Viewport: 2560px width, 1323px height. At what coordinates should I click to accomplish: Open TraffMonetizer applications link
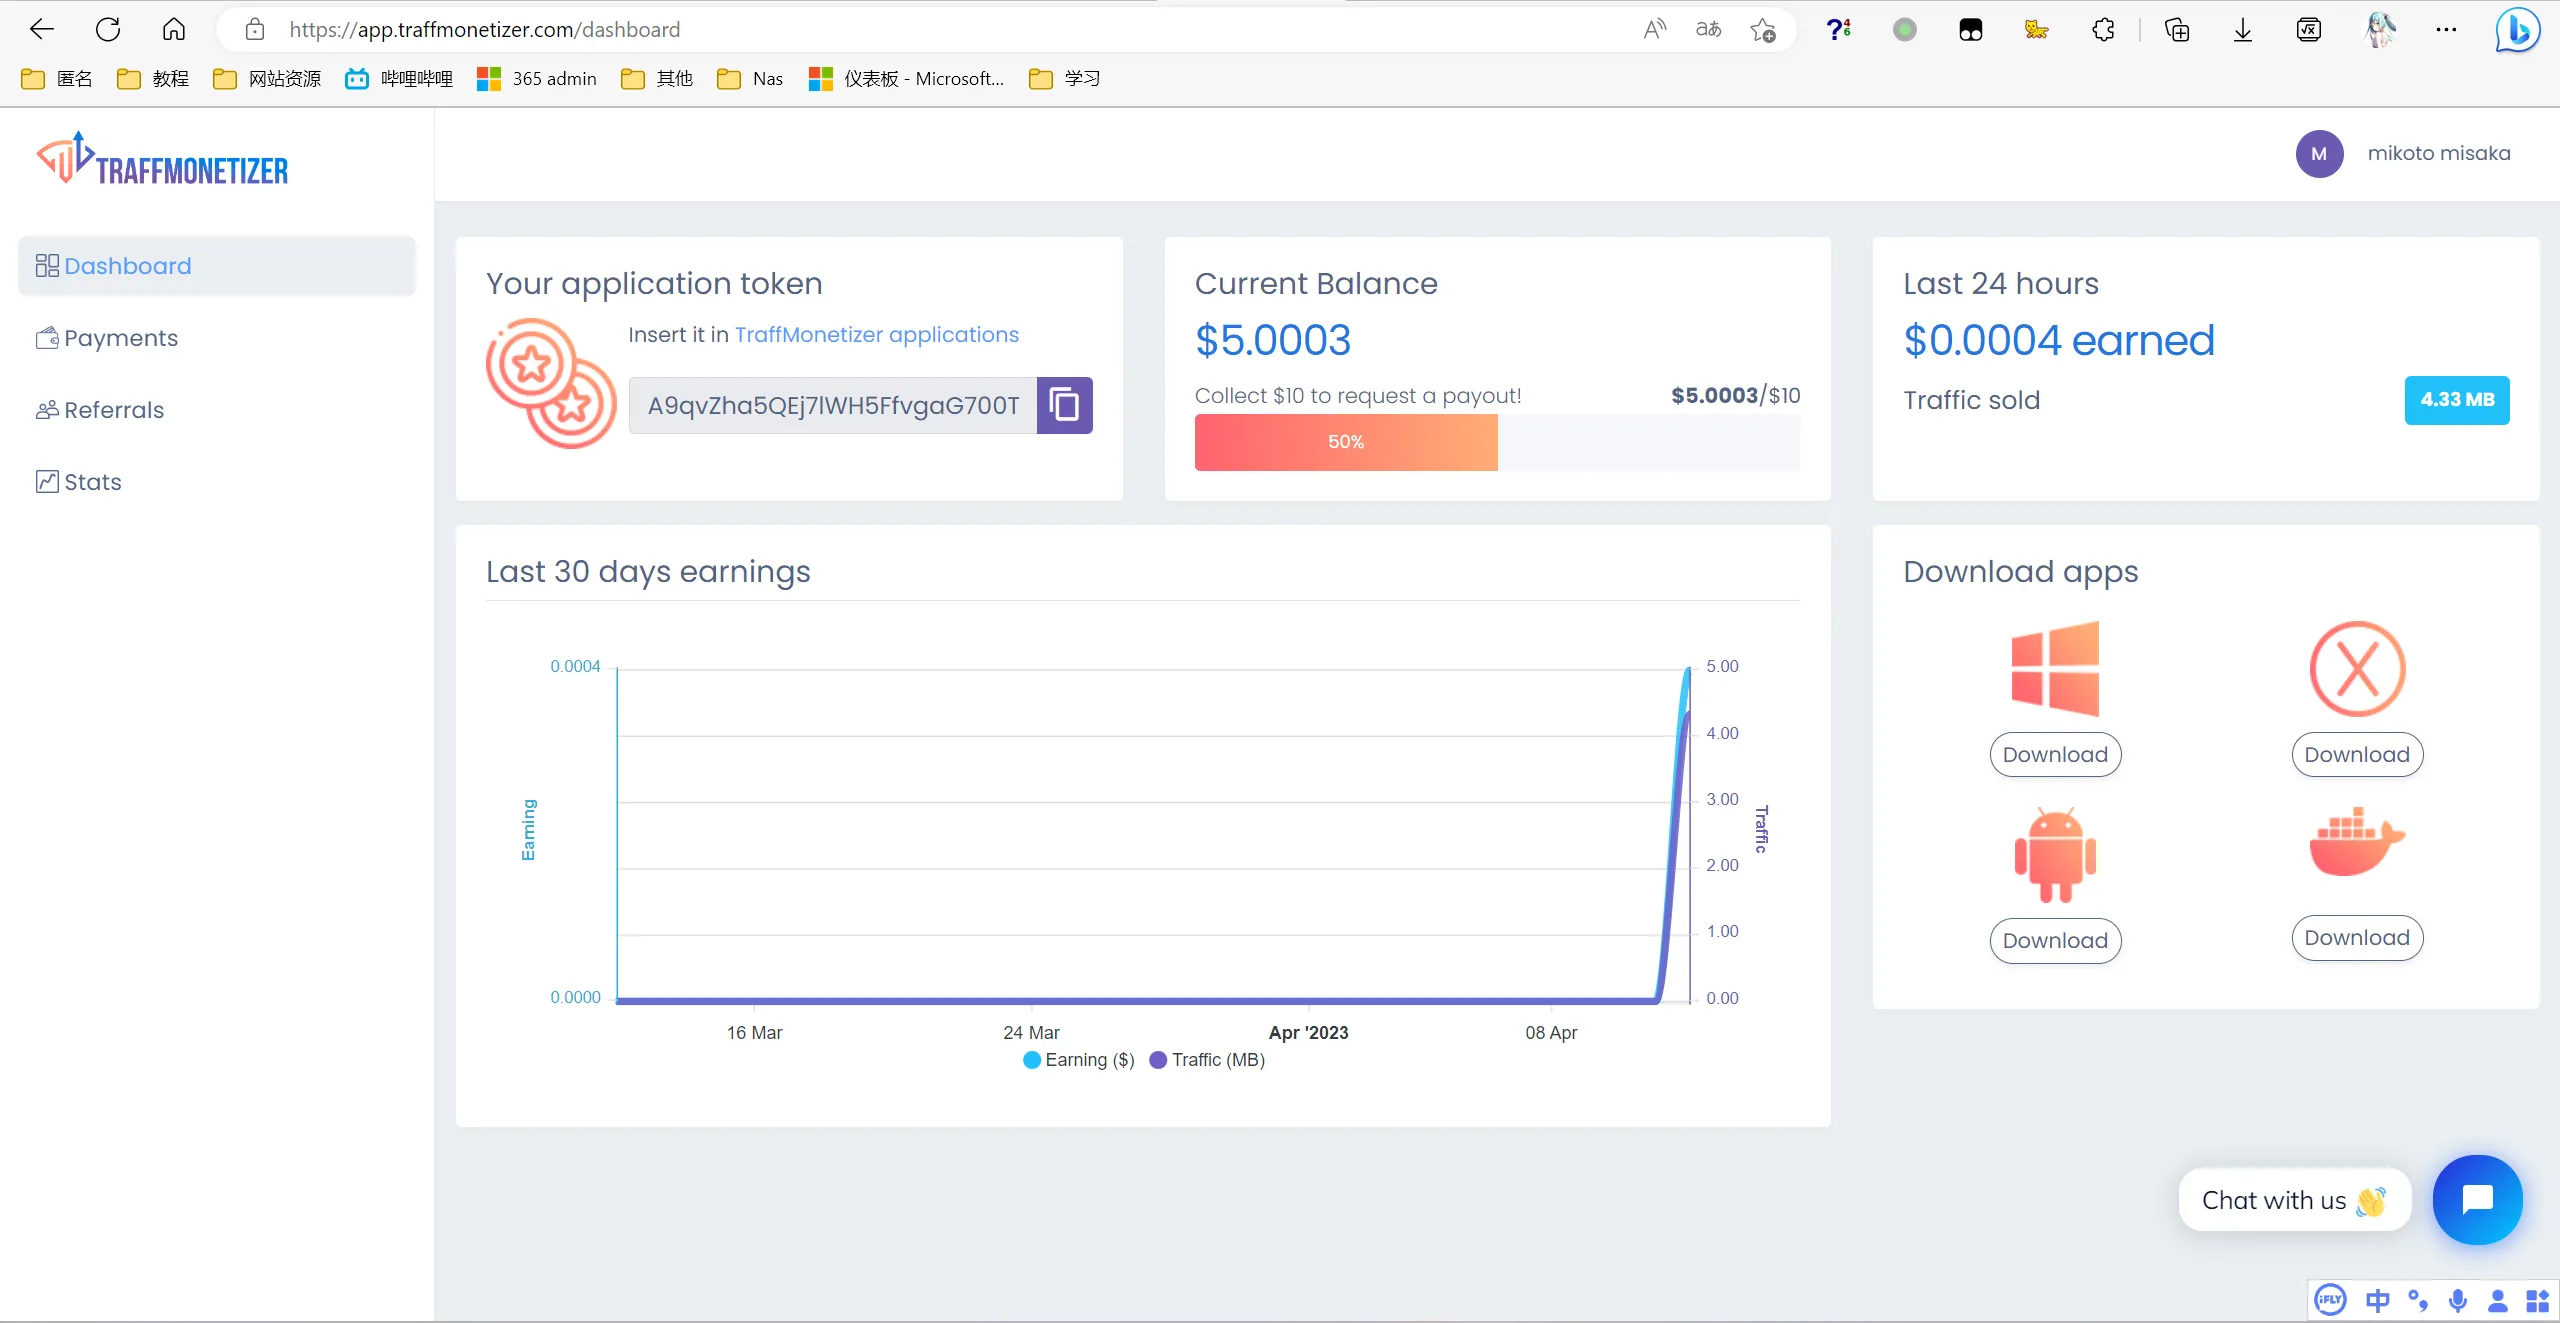[x=877, y=334]
